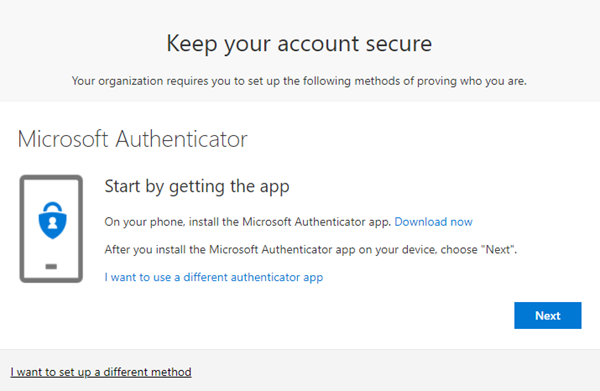600x391 pixels.
Task: Click the Keep your account secure heading
Action: (299, 44)
